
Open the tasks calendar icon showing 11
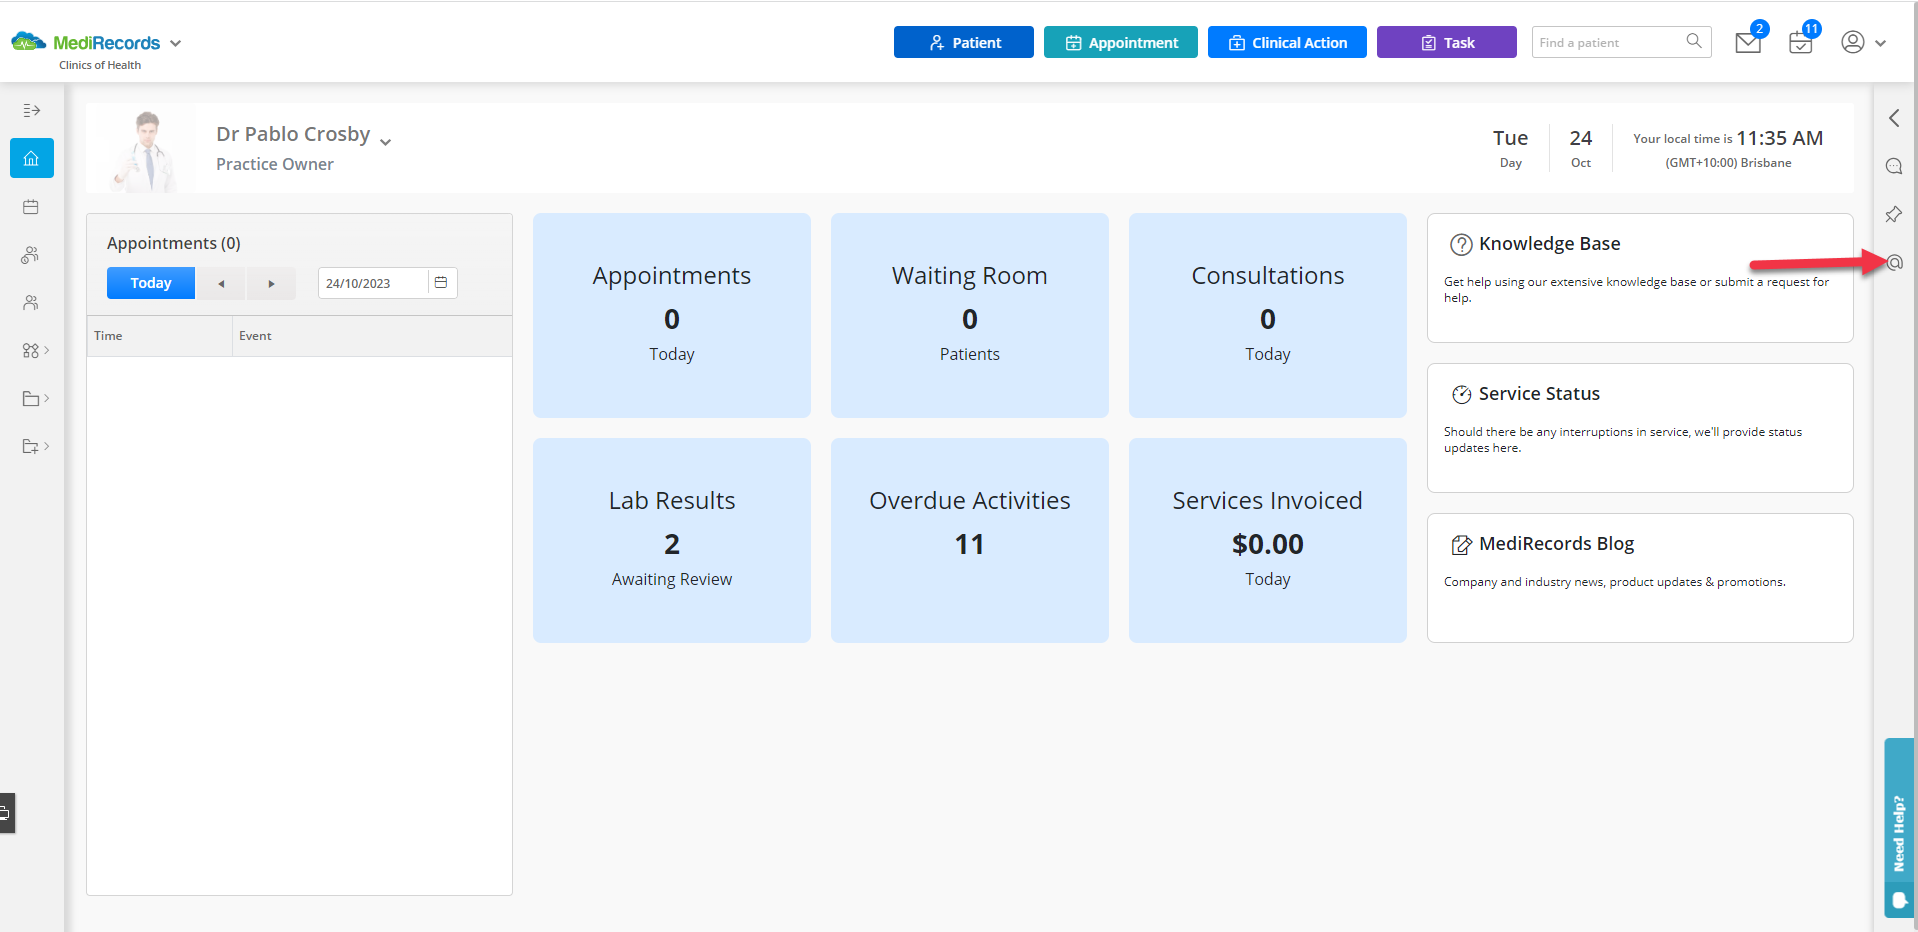point(1801,43)
